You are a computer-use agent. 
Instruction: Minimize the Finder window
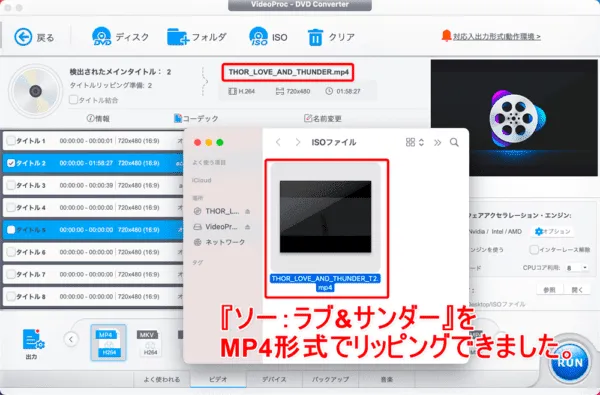click(x=209, y=142)
